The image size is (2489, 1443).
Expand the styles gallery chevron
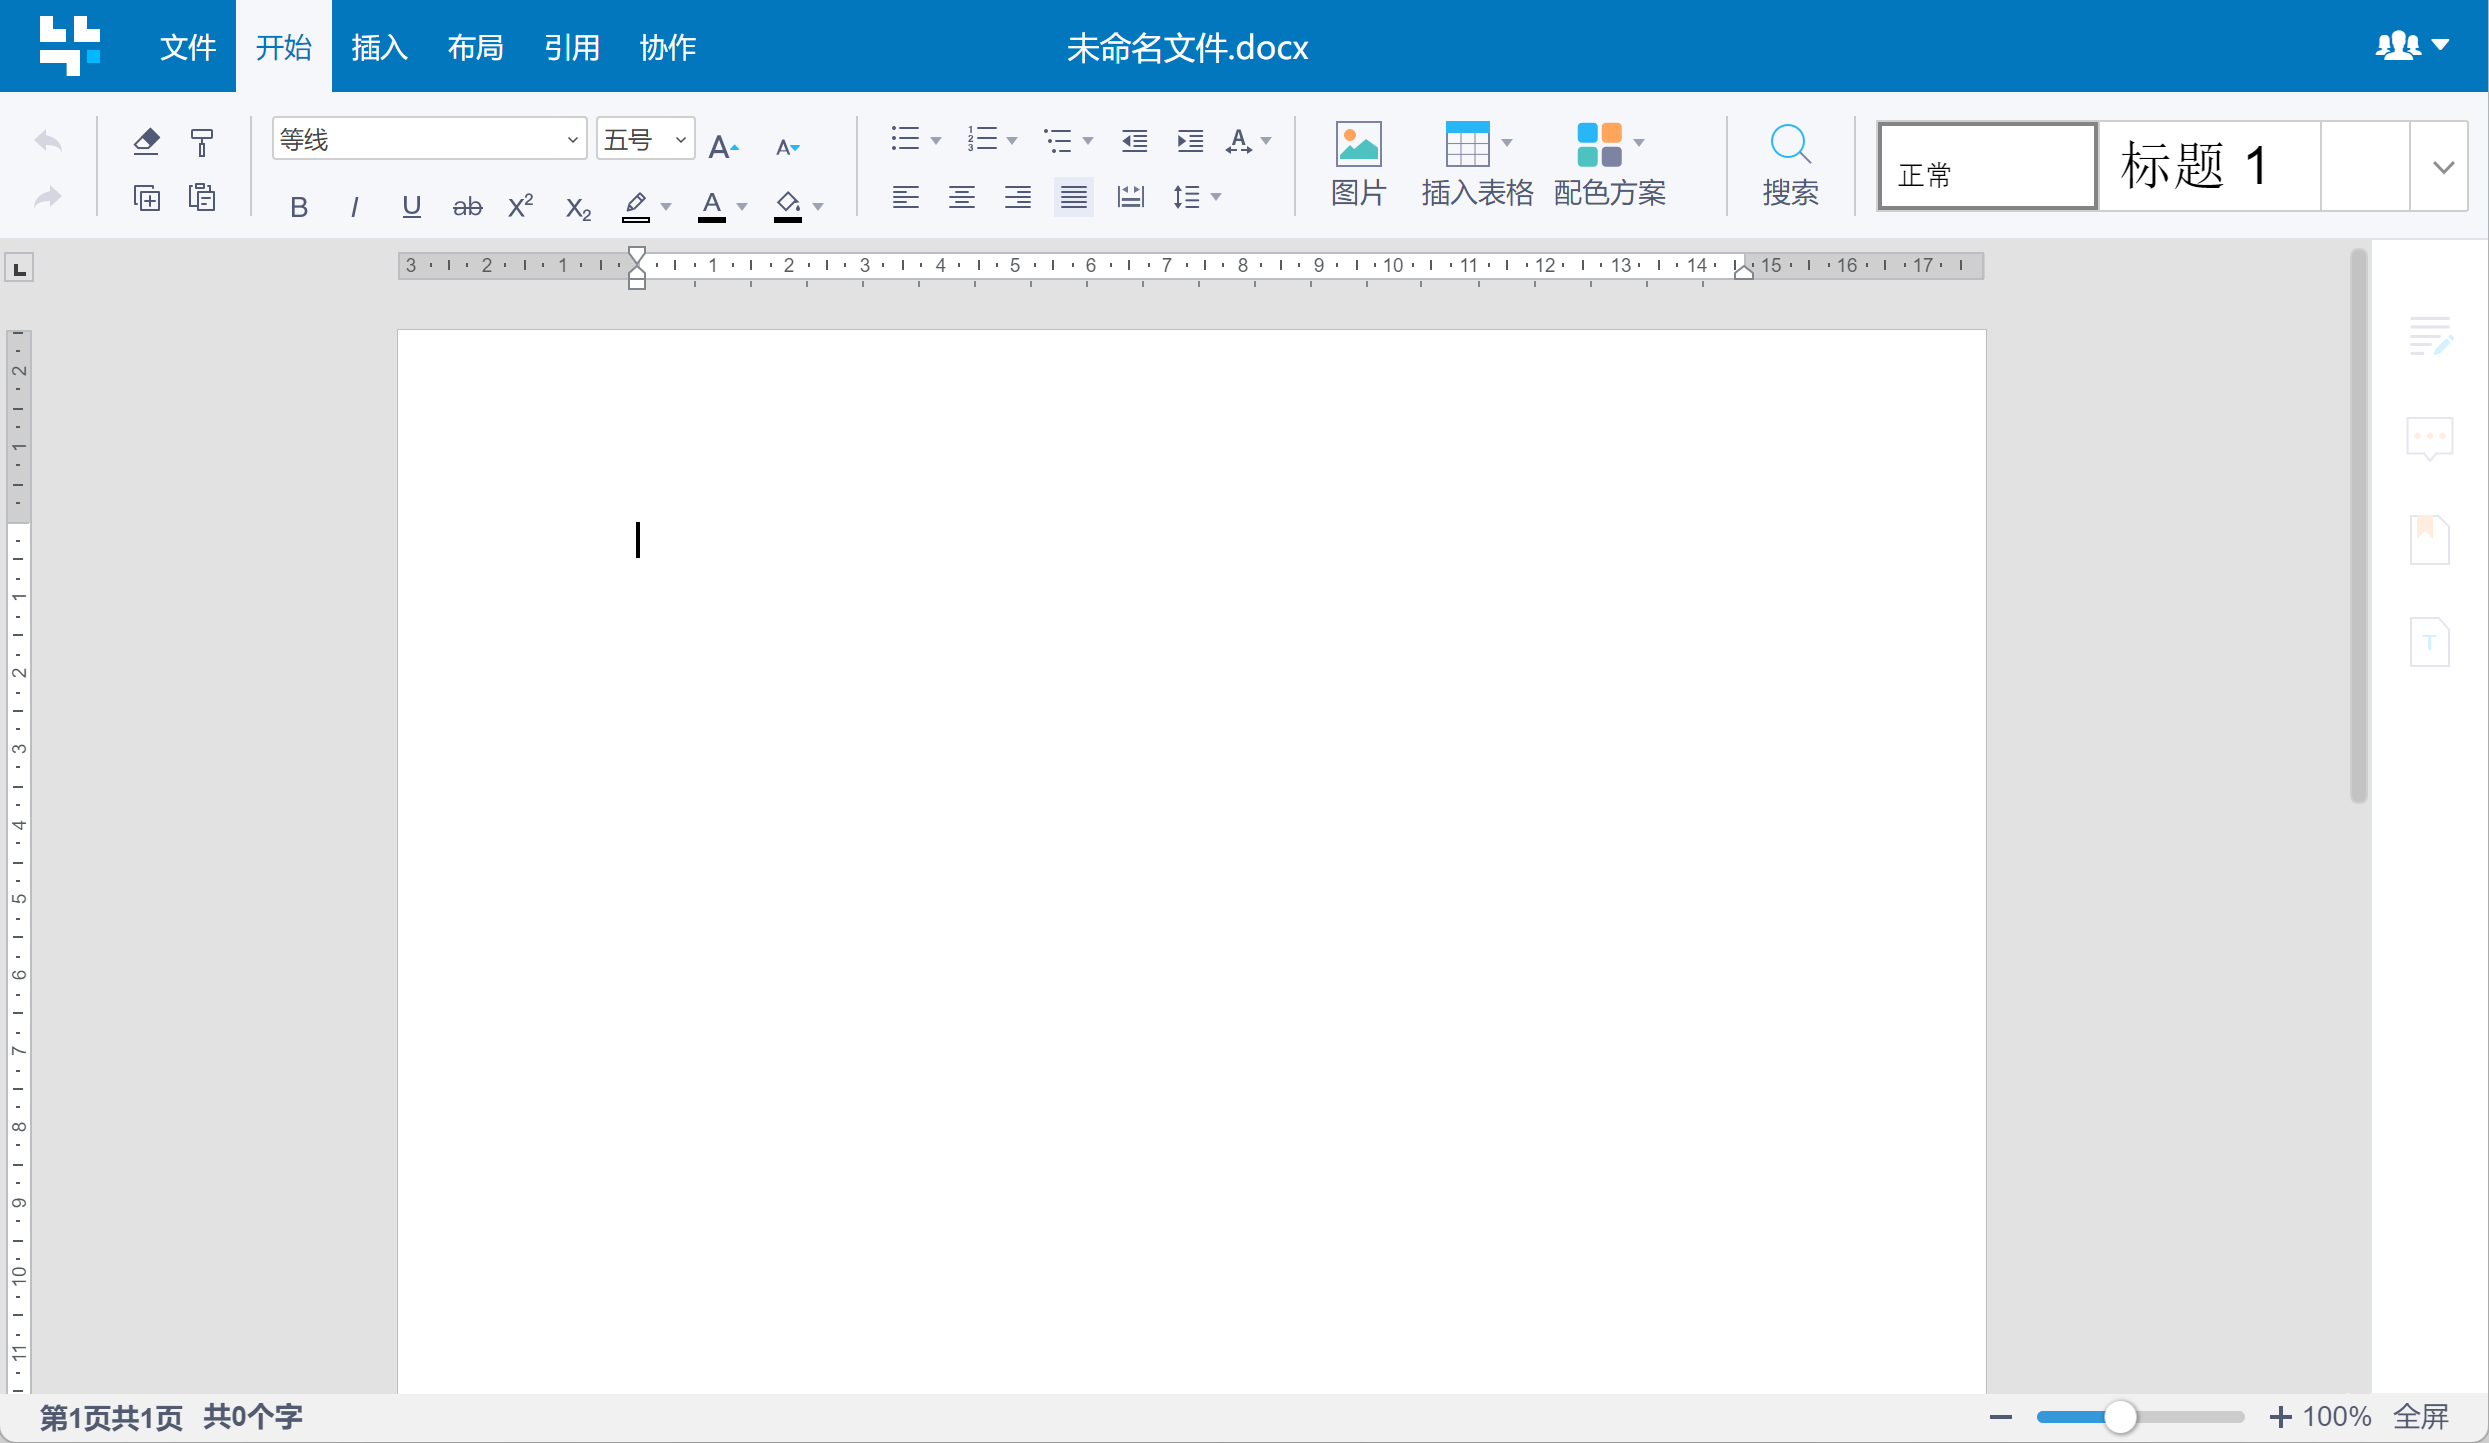pyautogui.click(x=2443, y=166)
